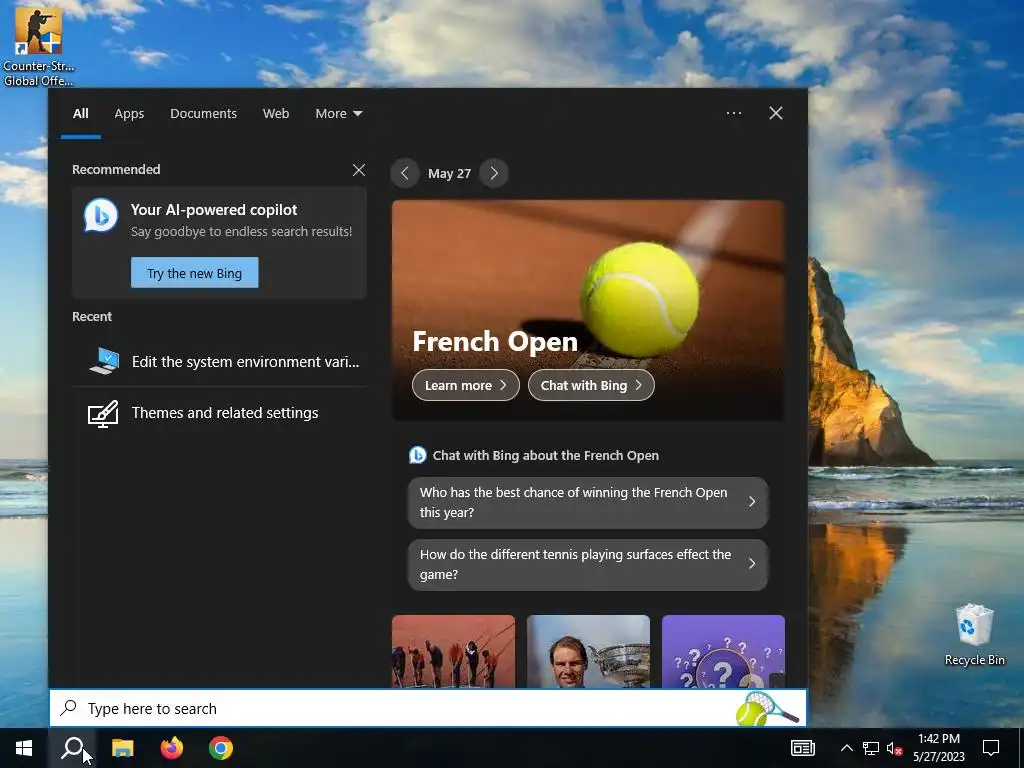Ask how tennis surfaces affect the game

tap(588, 565)
